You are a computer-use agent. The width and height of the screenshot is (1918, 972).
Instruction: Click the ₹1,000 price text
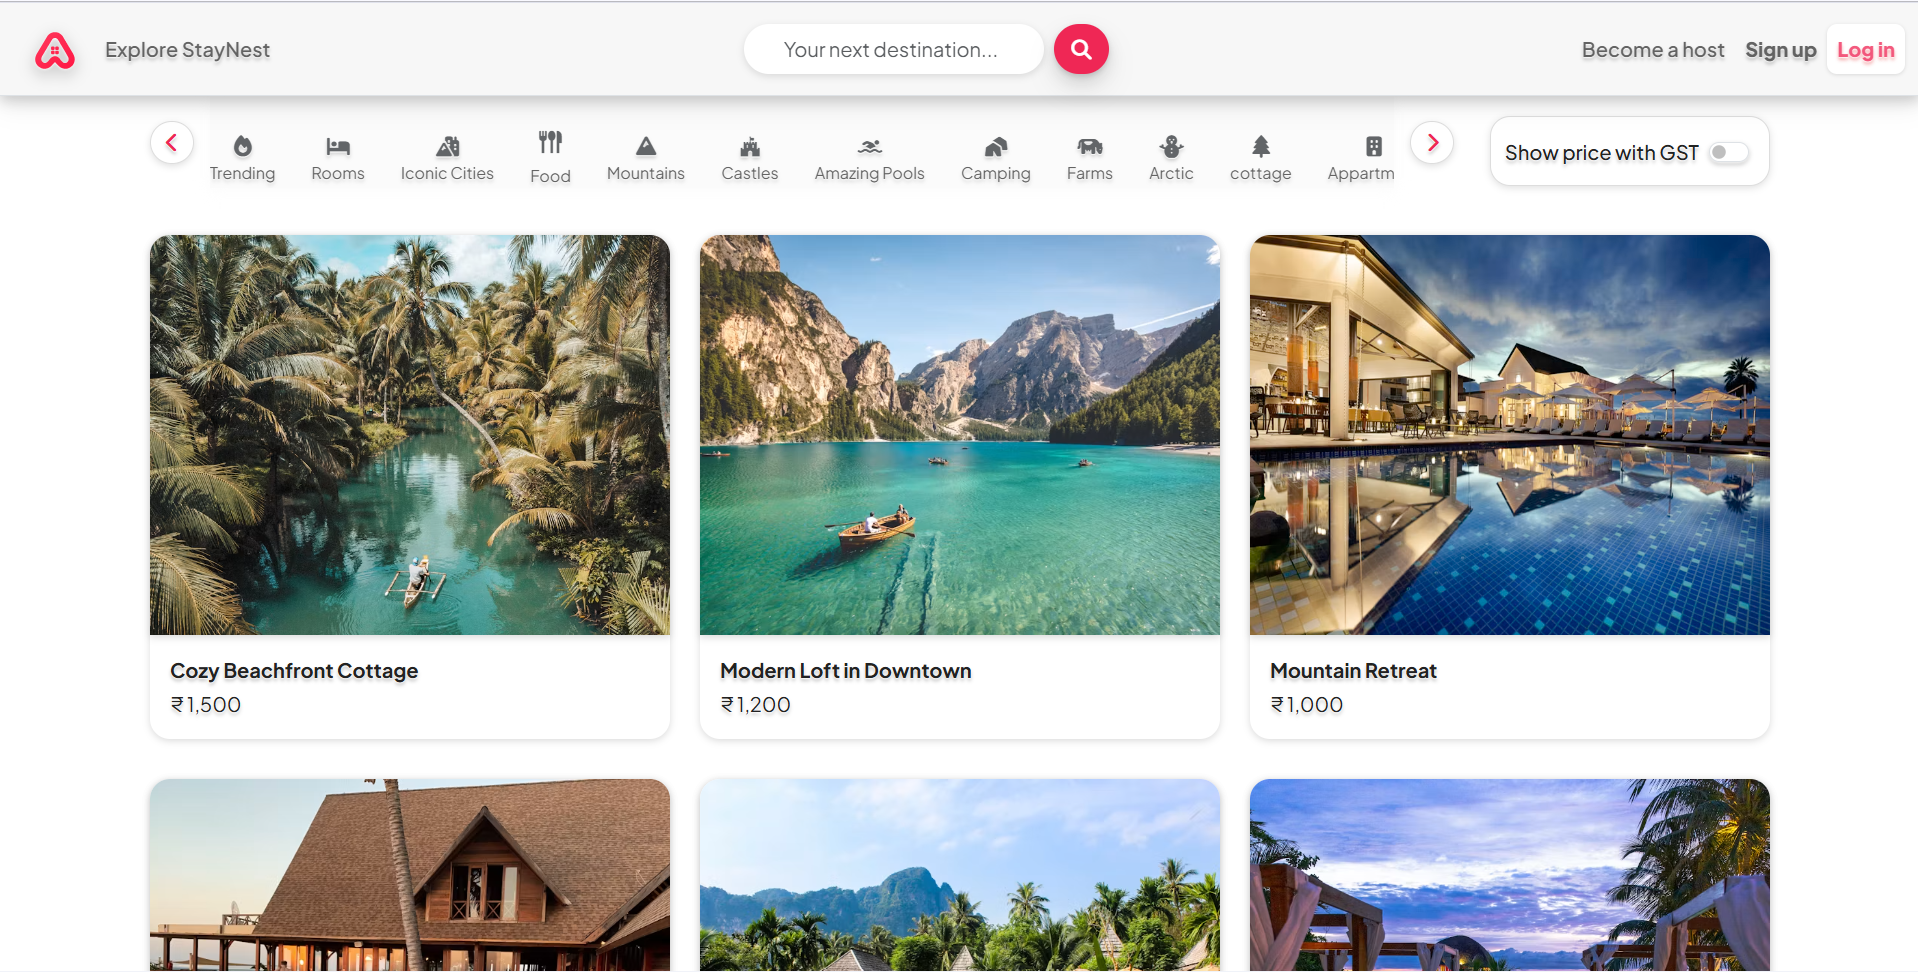[1307, 705]
